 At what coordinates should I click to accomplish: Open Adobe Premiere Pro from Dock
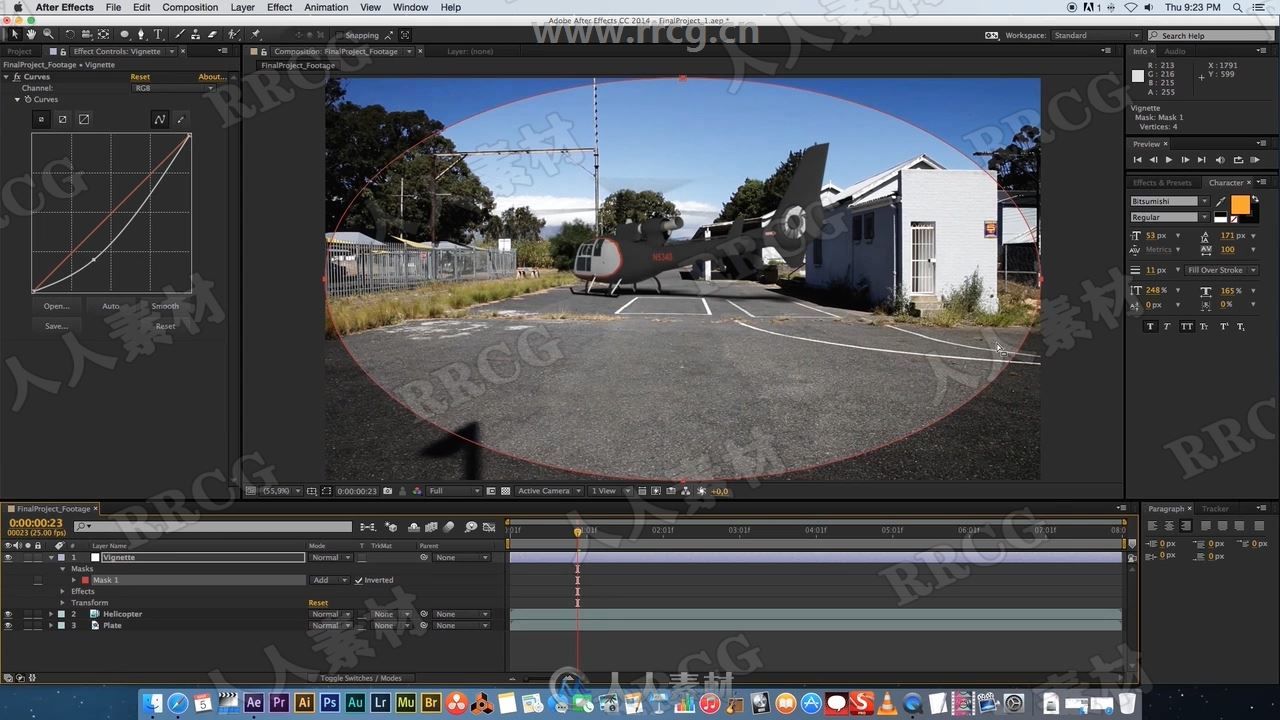click(x=279, y=703)
